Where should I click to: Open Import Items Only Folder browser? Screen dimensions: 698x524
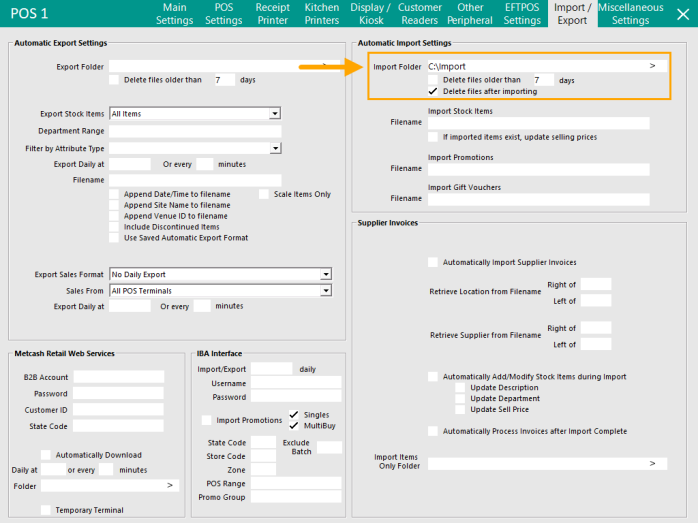point(652,464)
